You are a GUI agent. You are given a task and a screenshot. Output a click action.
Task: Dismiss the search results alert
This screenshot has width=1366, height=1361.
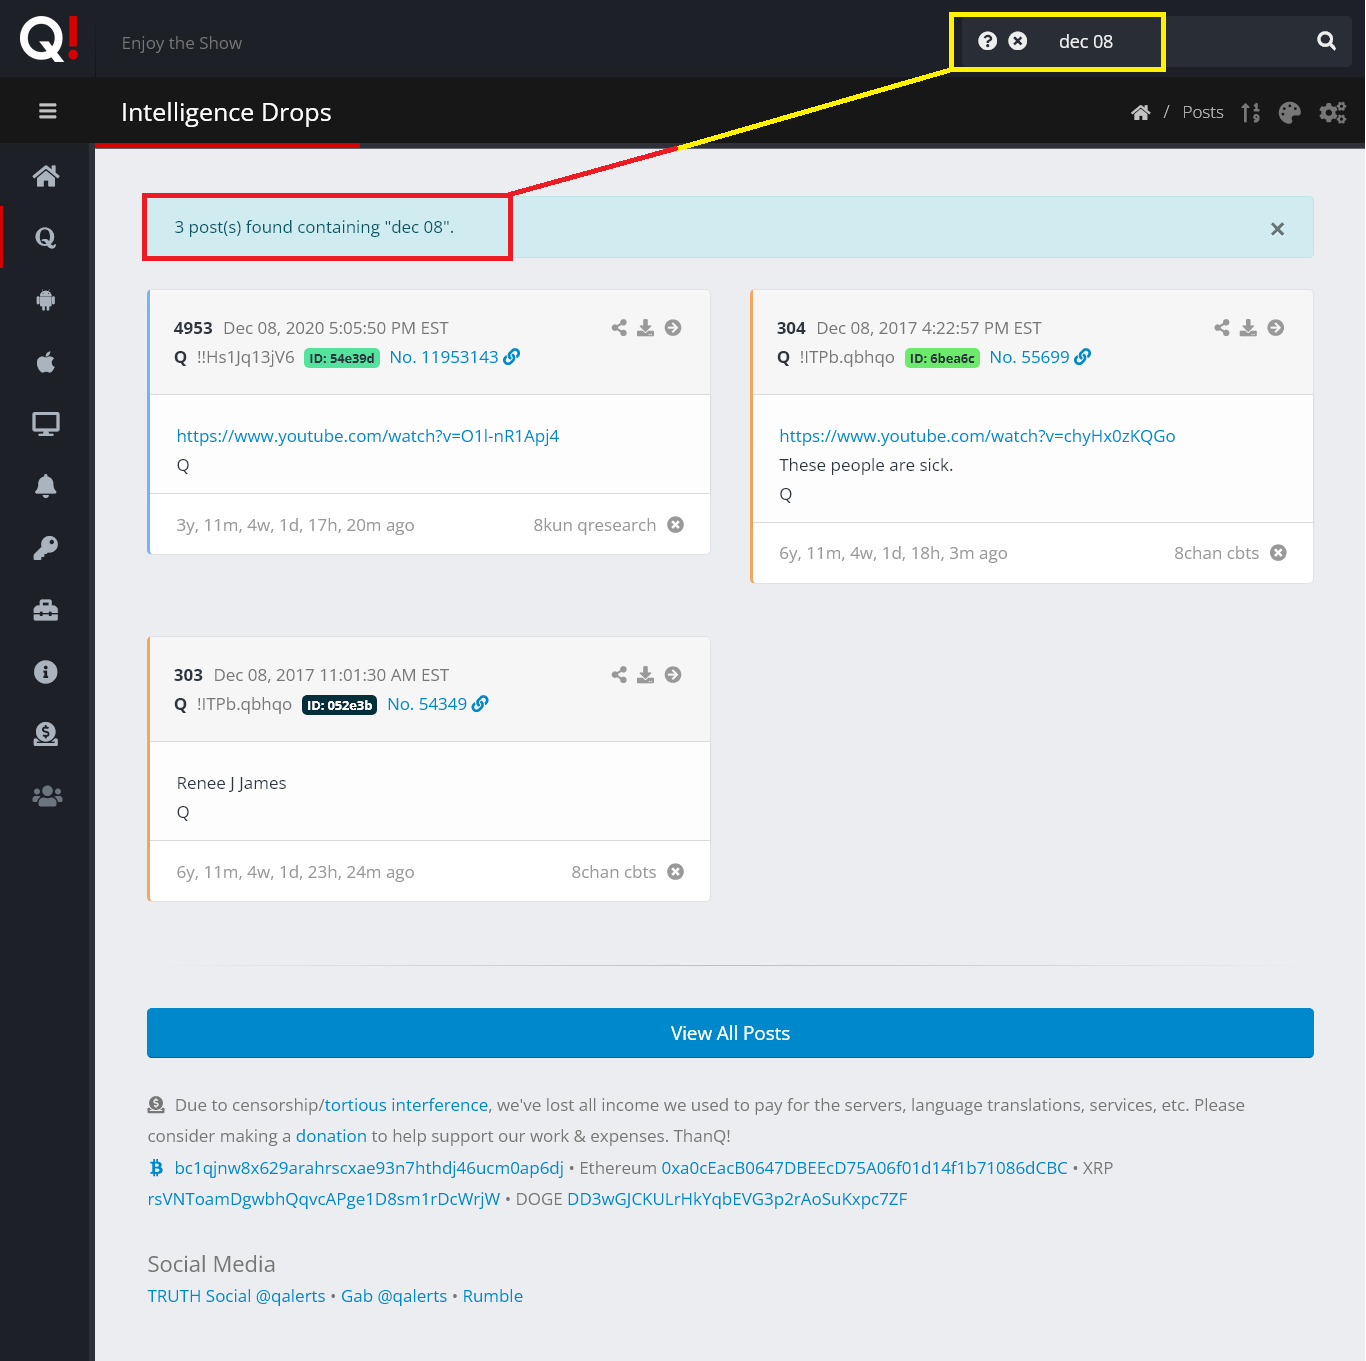pos(1277,229)
